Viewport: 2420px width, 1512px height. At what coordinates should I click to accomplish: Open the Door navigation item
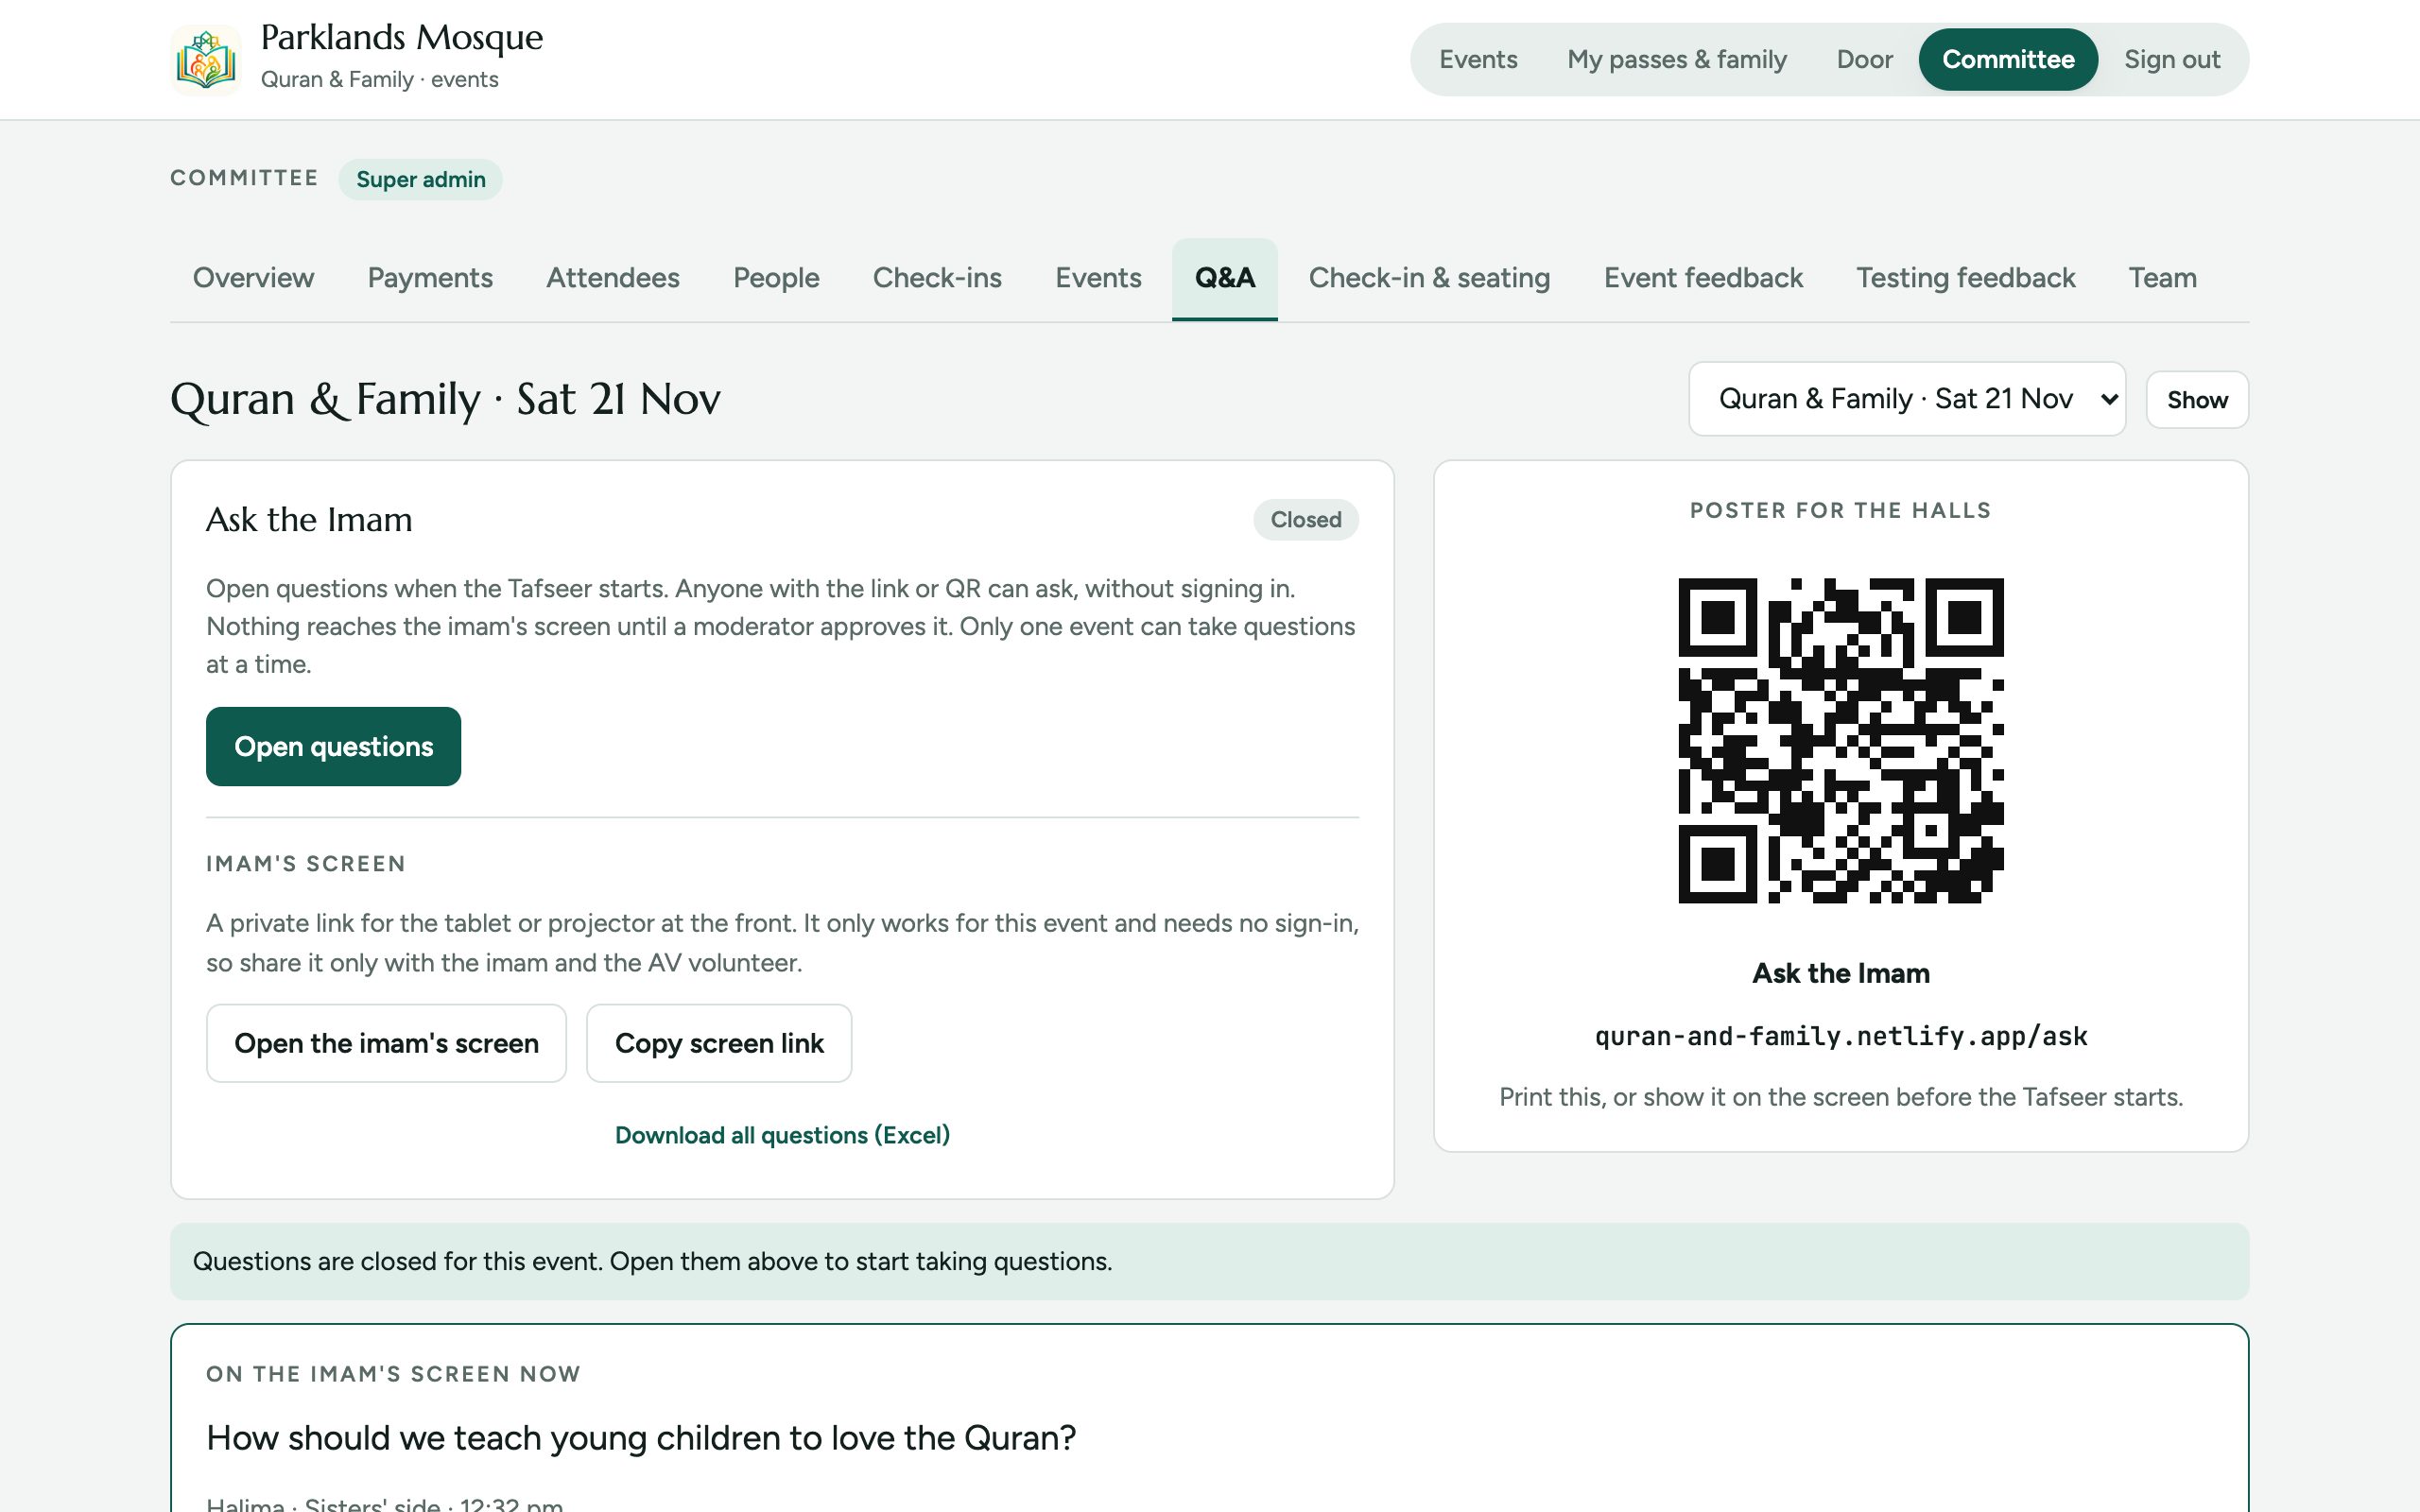pos(1864,60)
